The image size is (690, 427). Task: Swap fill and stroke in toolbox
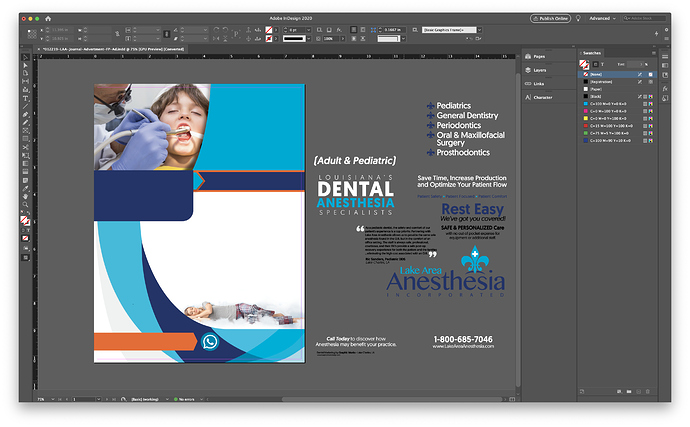(29, 213)
